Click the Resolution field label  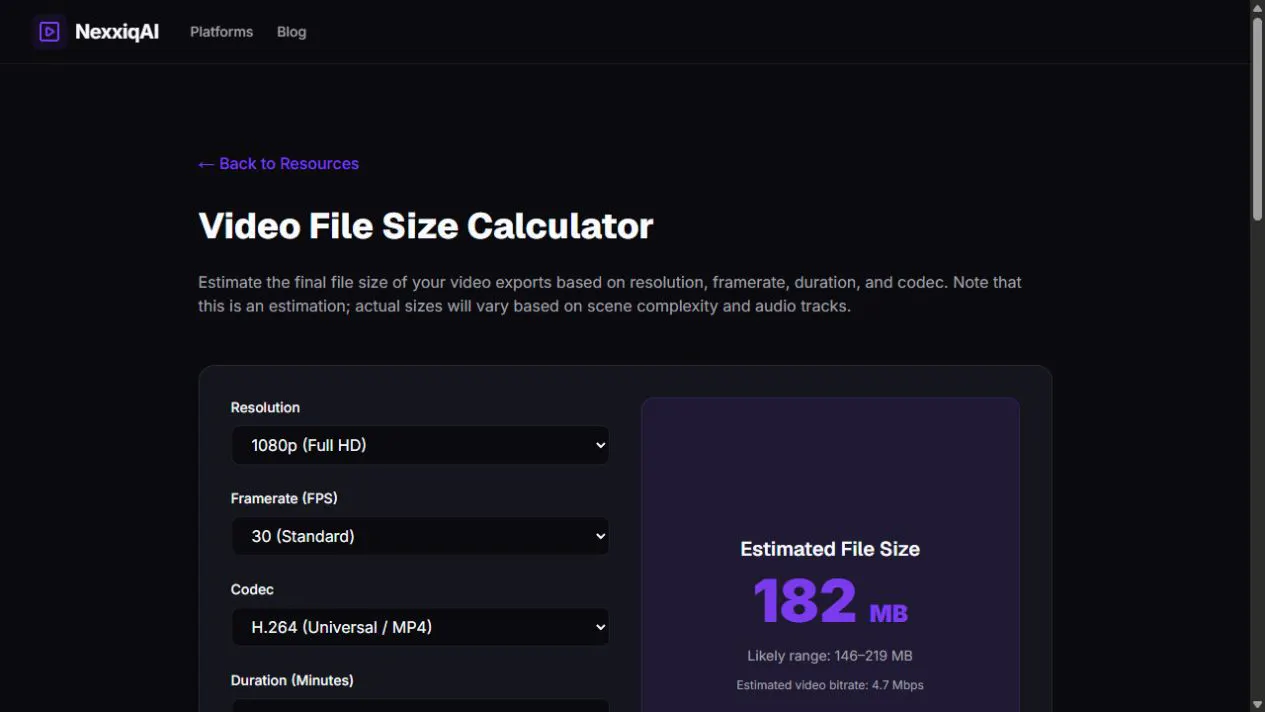[265, 407]
